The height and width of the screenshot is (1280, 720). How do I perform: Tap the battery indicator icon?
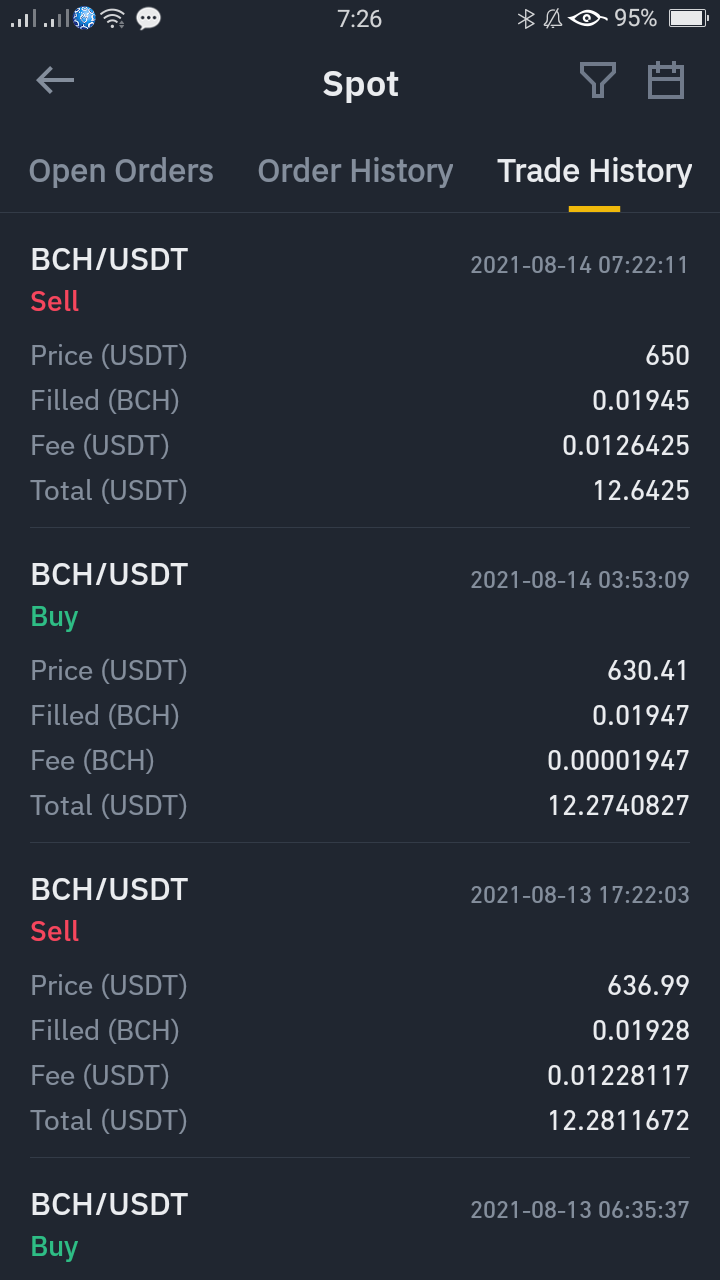[688, 18]
